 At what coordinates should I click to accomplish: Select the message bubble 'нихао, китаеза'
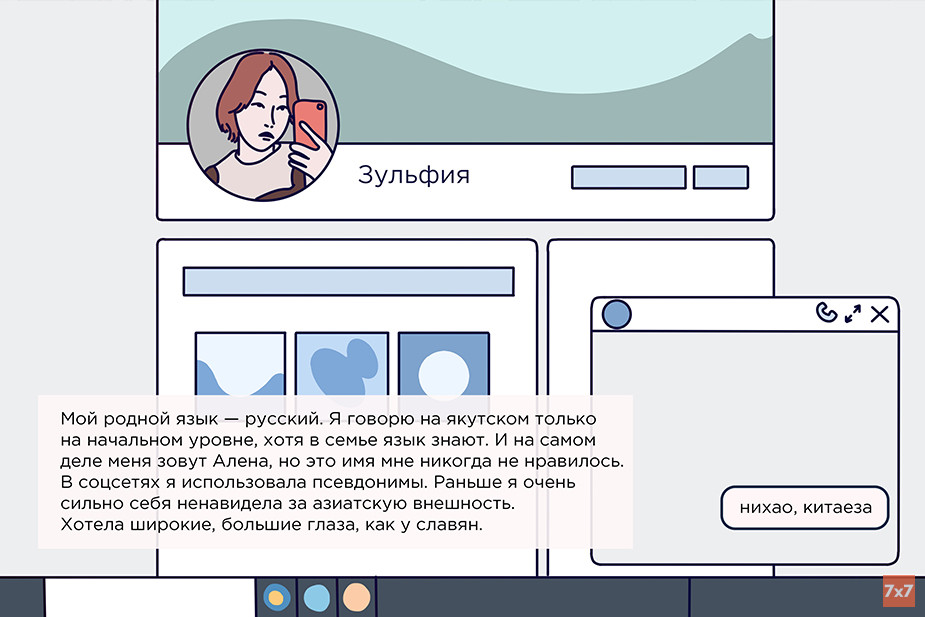805,508
